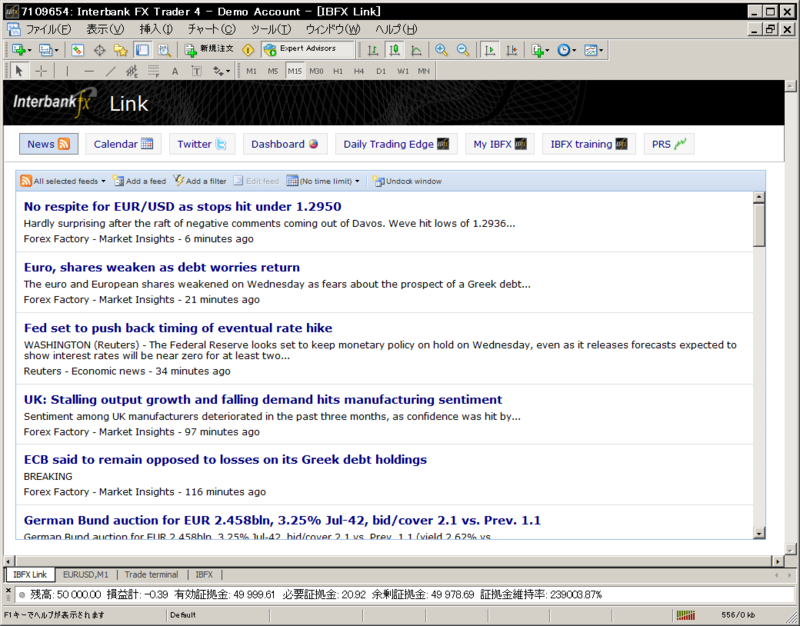The width and height of the screenshot is (800, 626).
Task: Open 'No respite for EUR/USD' headline
Action: [183, 207]
